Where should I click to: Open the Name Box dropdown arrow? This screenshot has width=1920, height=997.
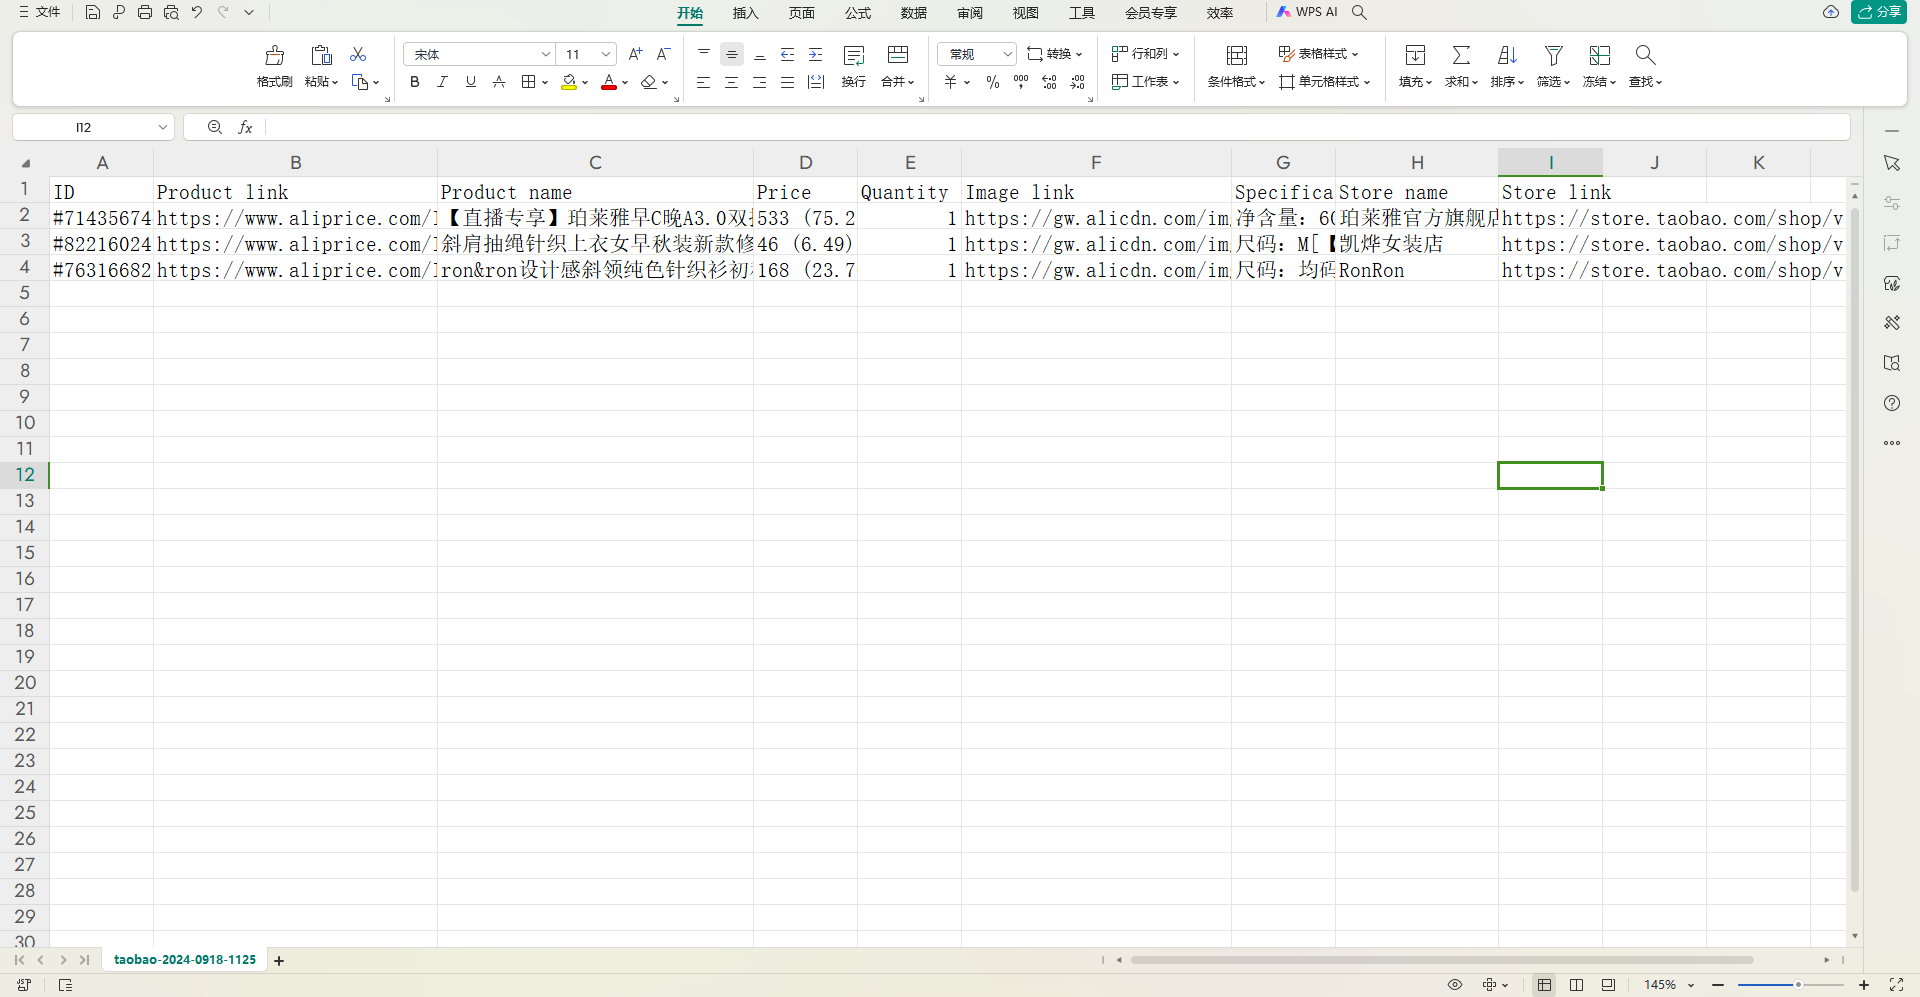point(163,127)
